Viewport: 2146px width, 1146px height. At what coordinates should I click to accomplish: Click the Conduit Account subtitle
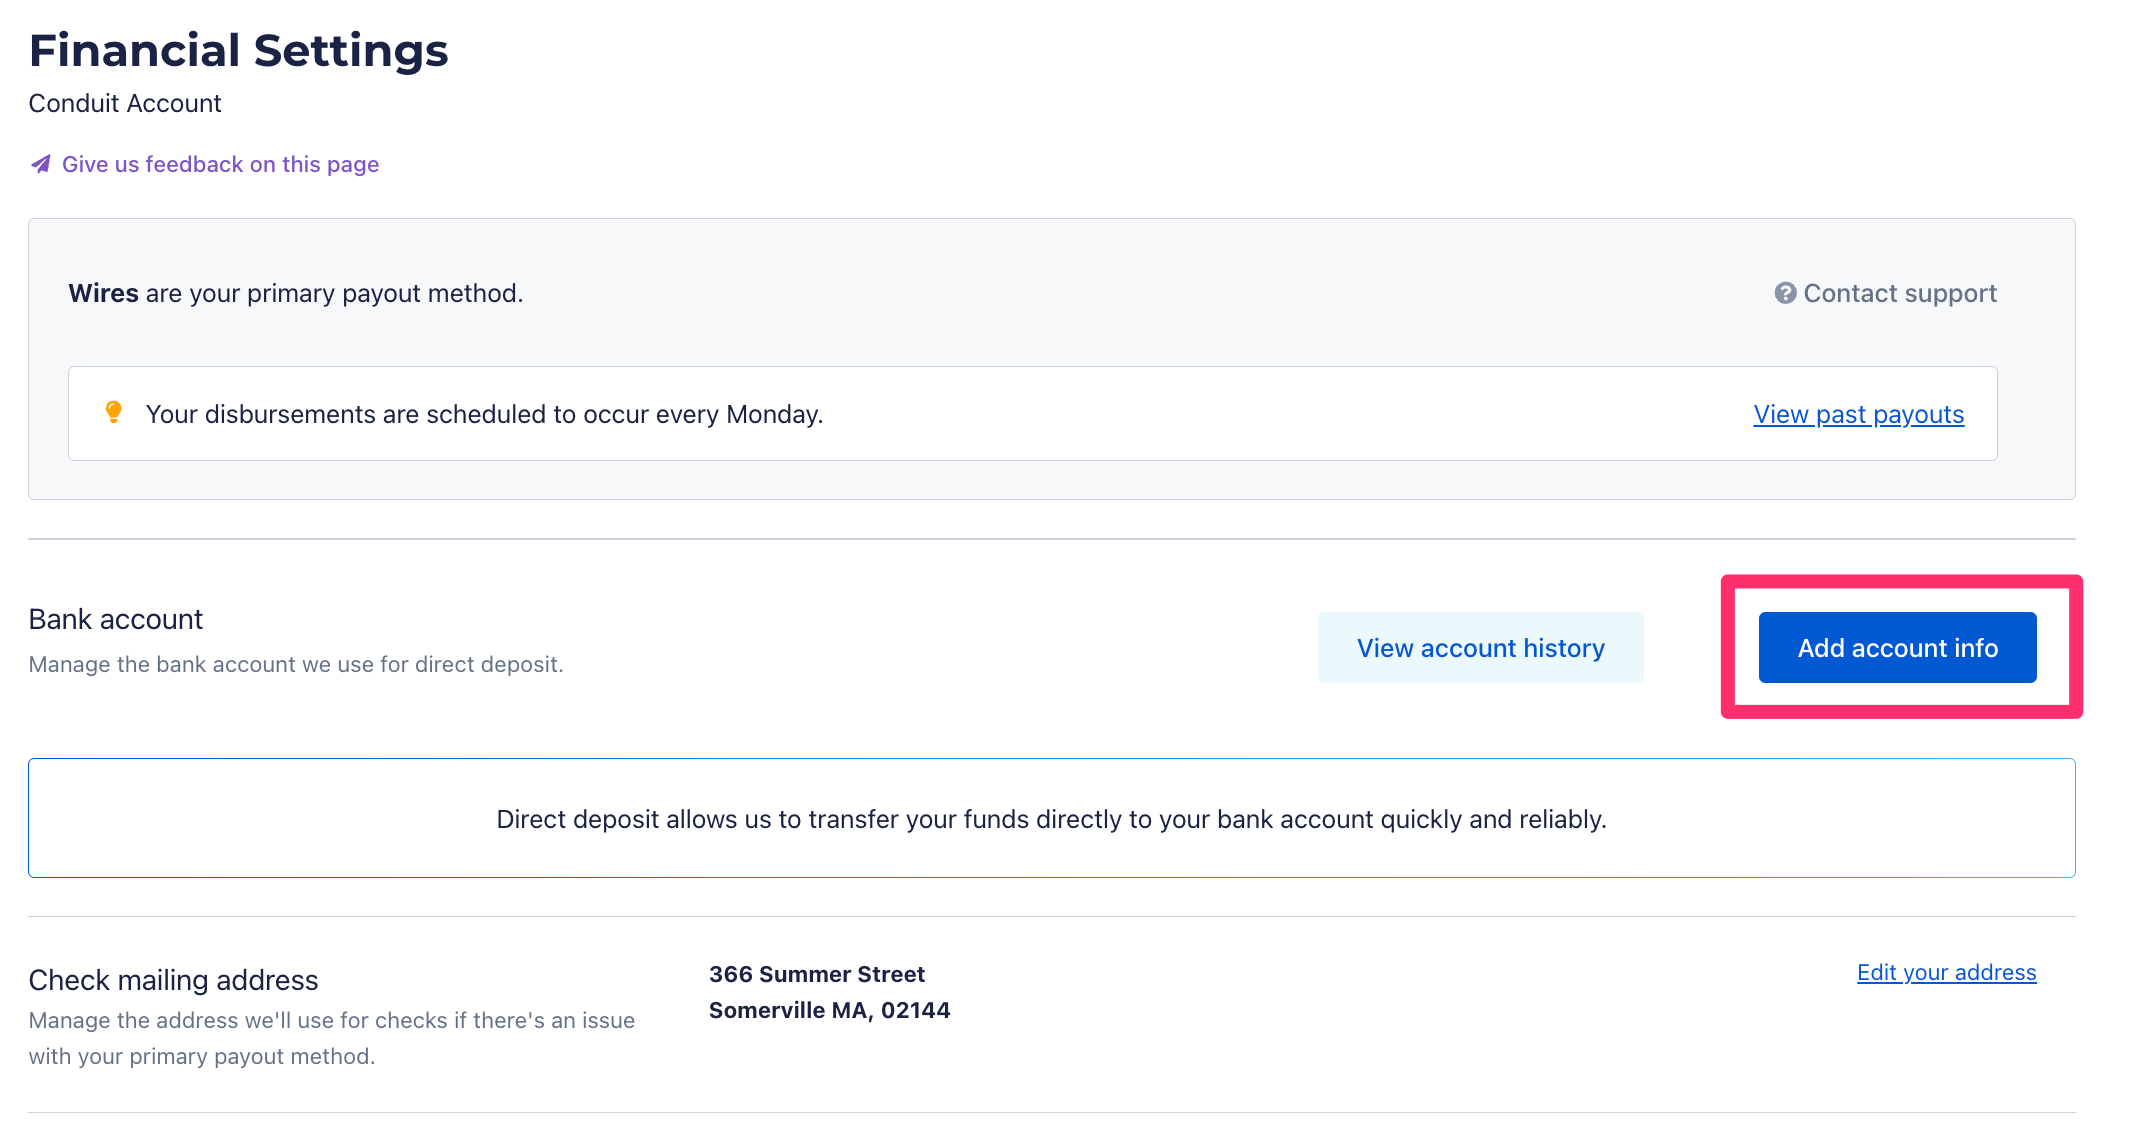pos(125,103)
